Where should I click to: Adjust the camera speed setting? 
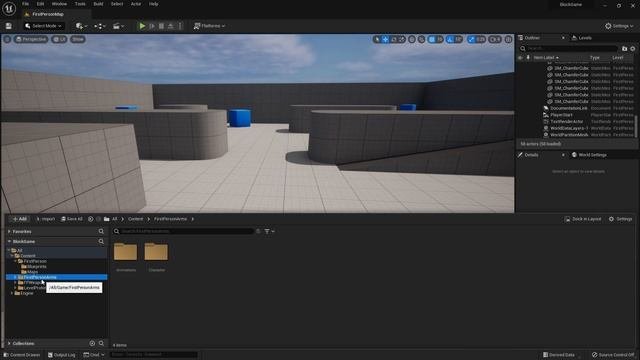495,39
